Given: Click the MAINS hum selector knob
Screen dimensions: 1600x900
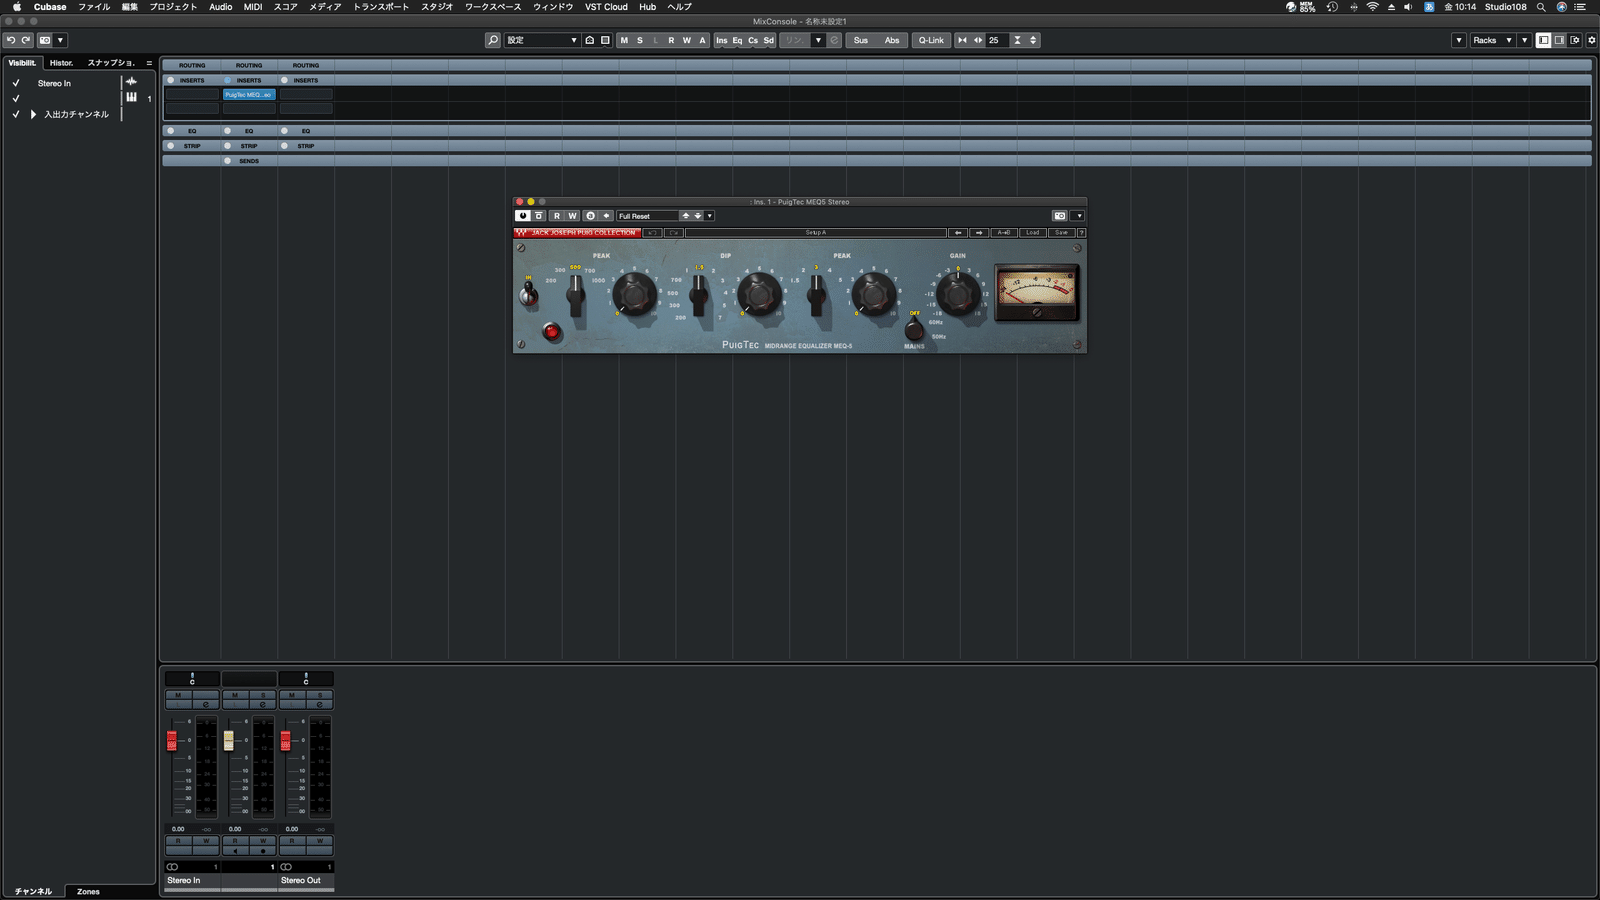Looking at the screenshot, I should point(914,330).
